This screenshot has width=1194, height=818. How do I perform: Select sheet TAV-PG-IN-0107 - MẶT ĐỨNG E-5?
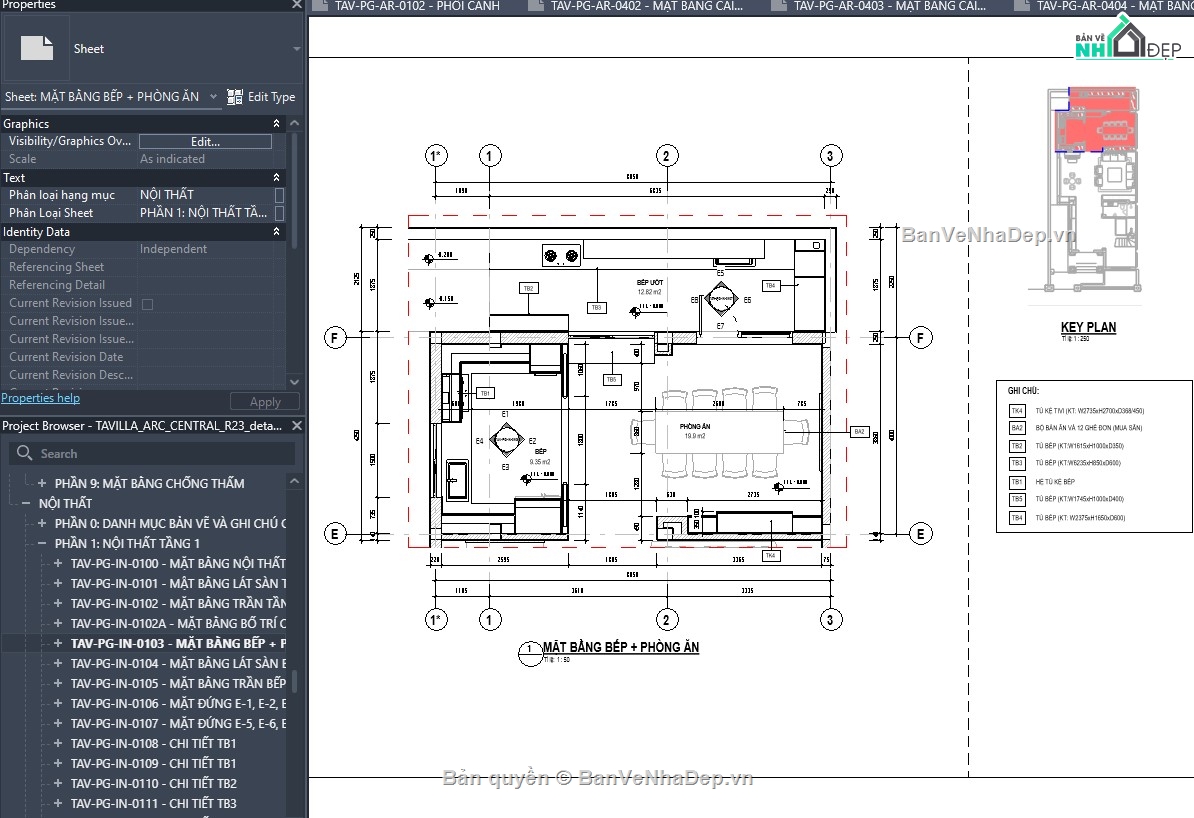point(178,724)
